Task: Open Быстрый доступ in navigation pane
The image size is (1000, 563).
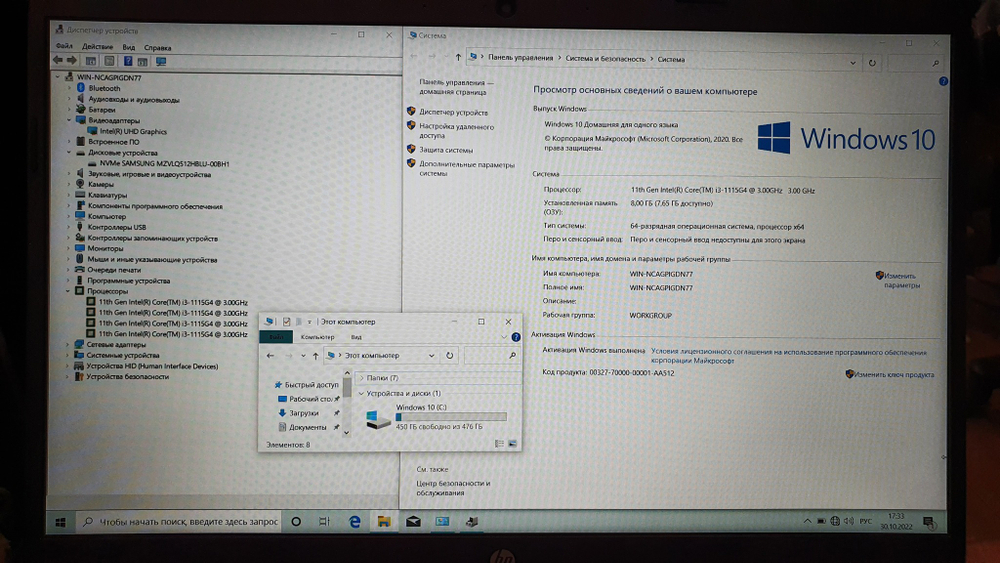Action: pyautogui.click(x=311, y=384)
